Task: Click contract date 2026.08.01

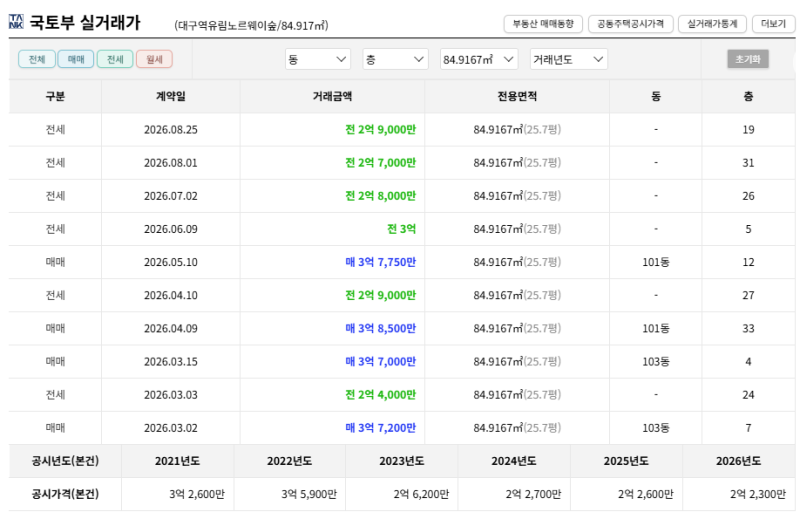Action: [x=170, y=163]
